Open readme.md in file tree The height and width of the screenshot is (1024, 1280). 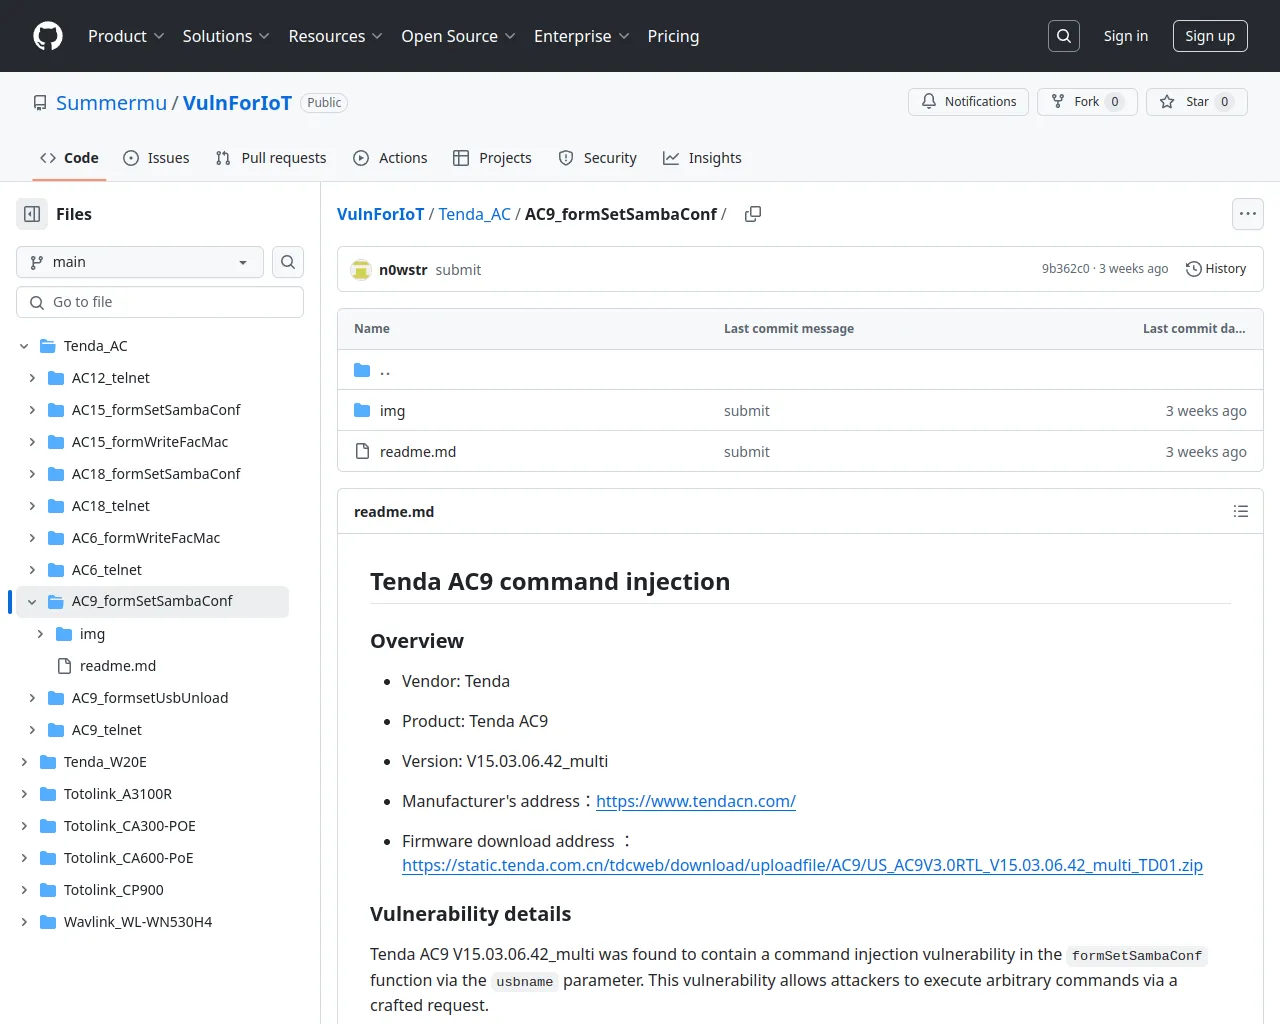pyautogui.click(x=118, y=666)
